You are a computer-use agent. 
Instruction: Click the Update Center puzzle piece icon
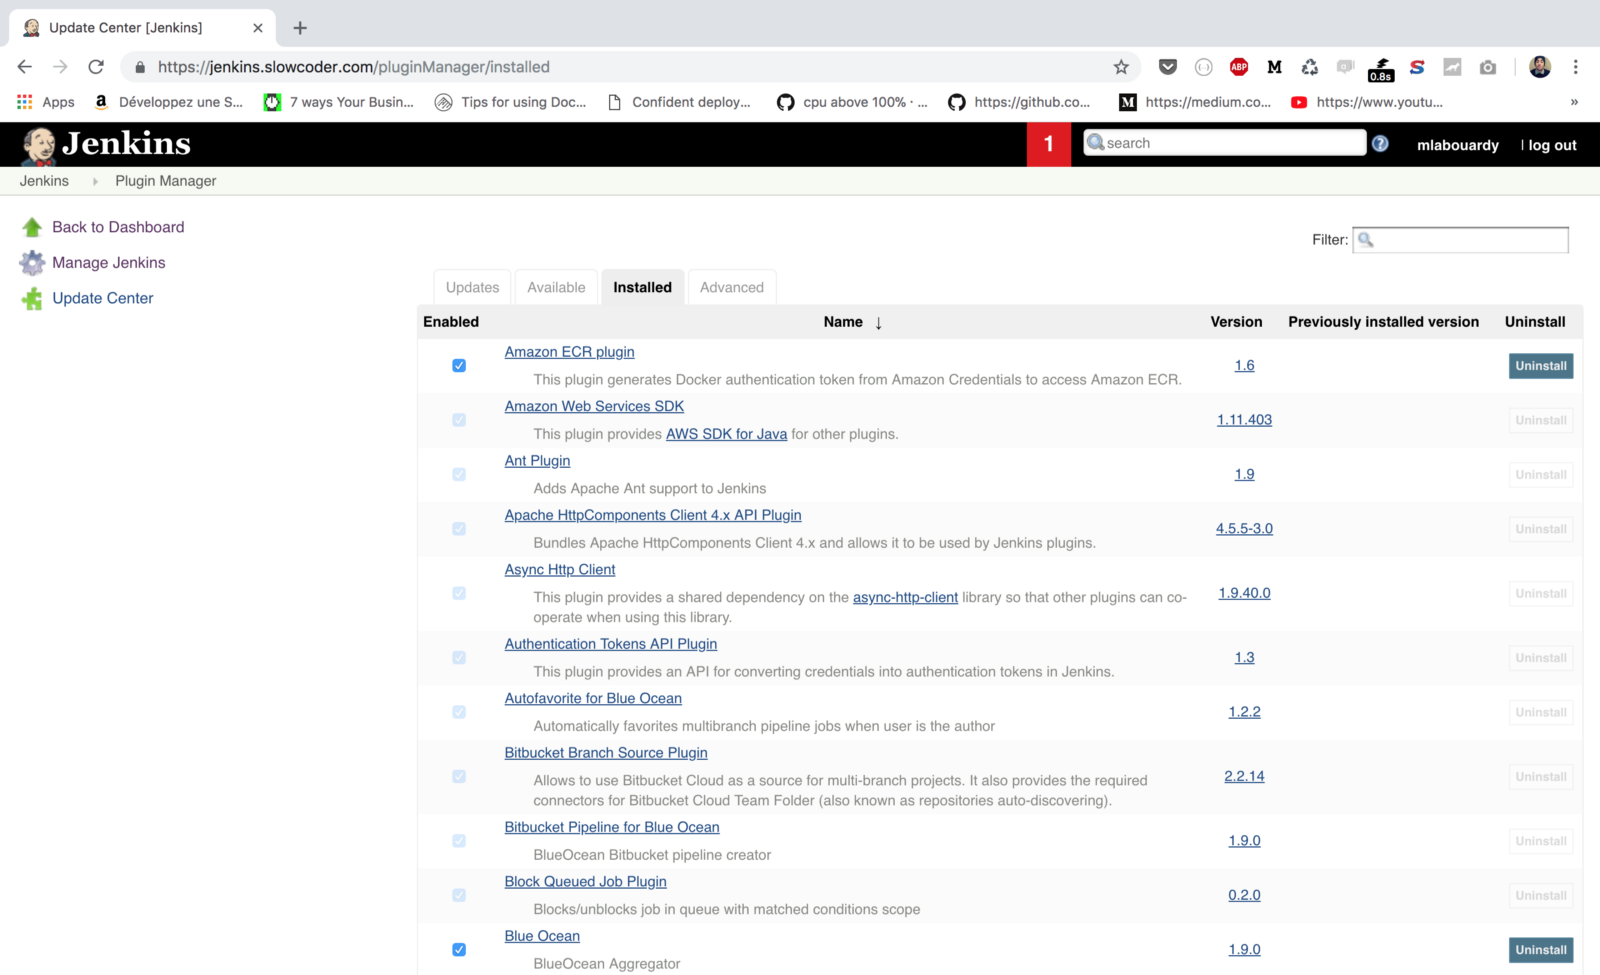point(32,298)
